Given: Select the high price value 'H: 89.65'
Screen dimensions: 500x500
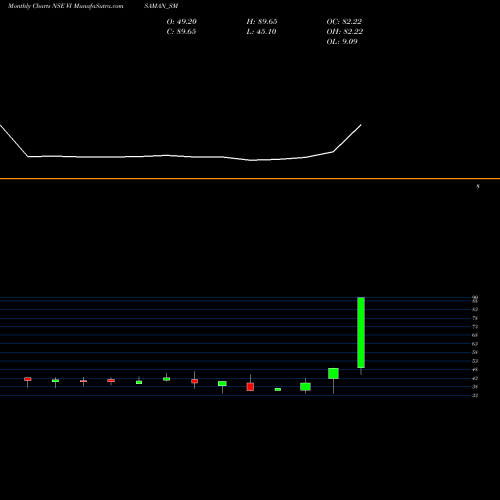Looking at the screenshot, I should 262,22.
